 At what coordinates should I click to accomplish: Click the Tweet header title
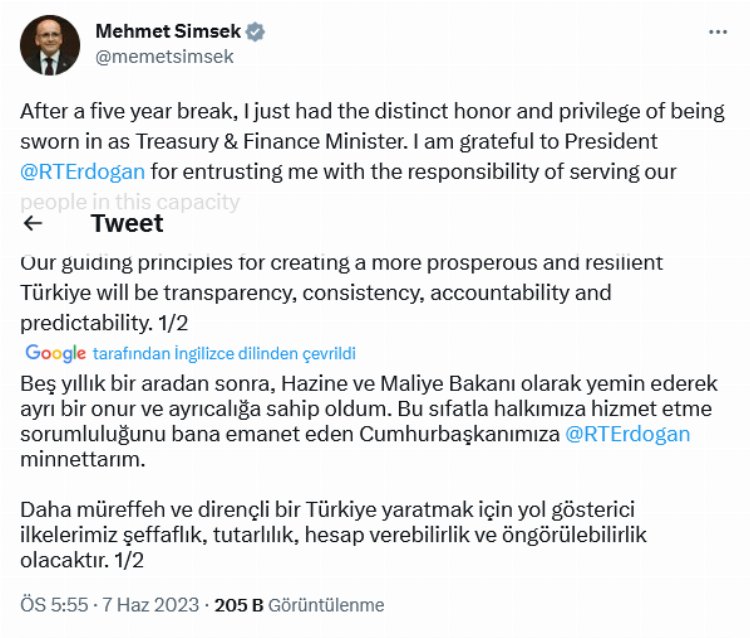click(127, 223)
